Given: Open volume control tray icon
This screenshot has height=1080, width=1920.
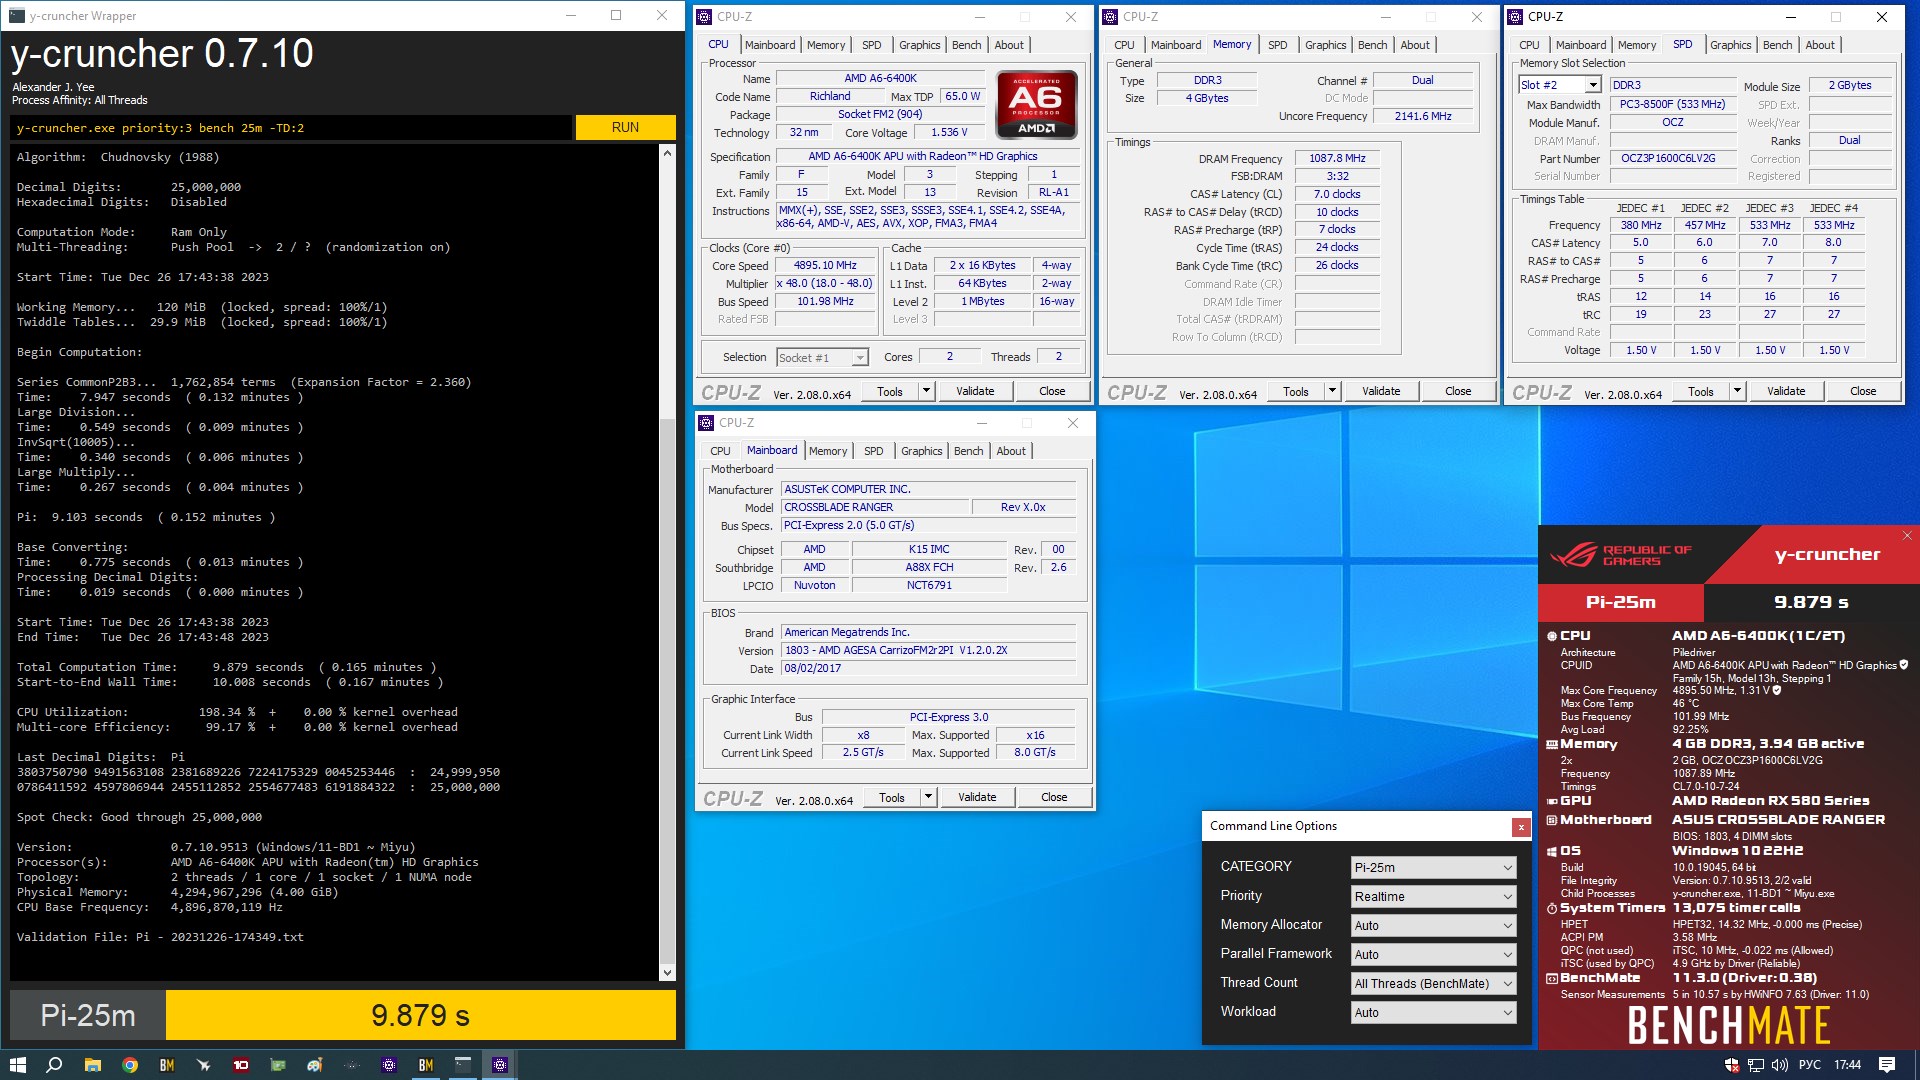Looking at the screenshot, I should pyautogui.click(x=1779, y=1065).
